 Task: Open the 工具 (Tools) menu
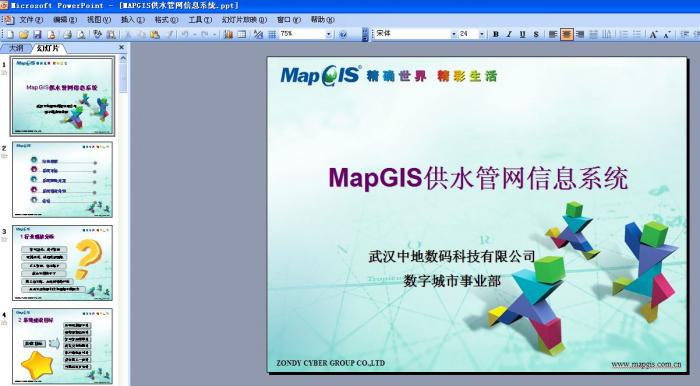[200, 20]
